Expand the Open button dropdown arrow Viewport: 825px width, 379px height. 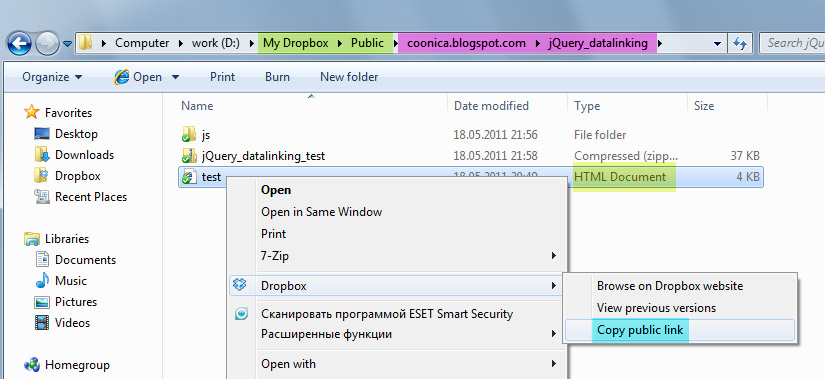point(175,77)
